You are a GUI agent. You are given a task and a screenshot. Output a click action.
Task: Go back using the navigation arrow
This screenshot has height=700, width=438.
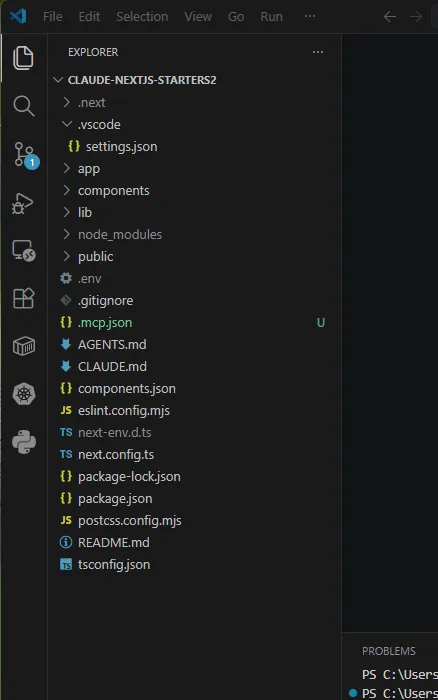[390, 17]
